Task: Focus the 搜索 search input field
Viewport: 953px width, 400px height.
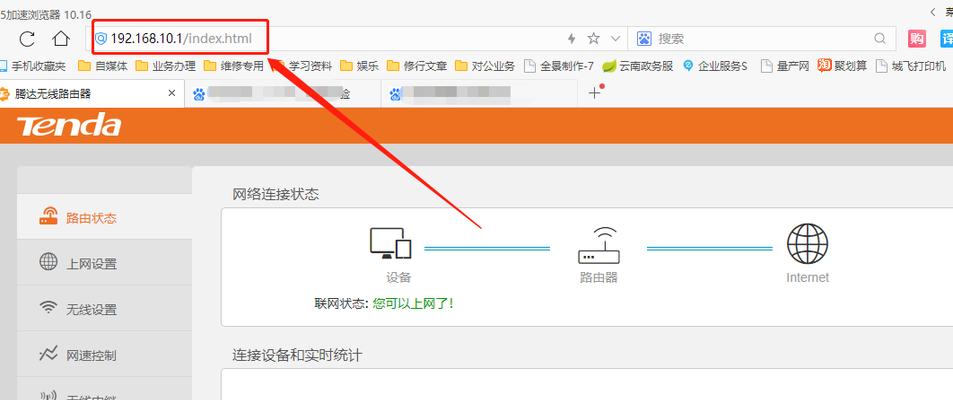Action: [x=762, y=39]
